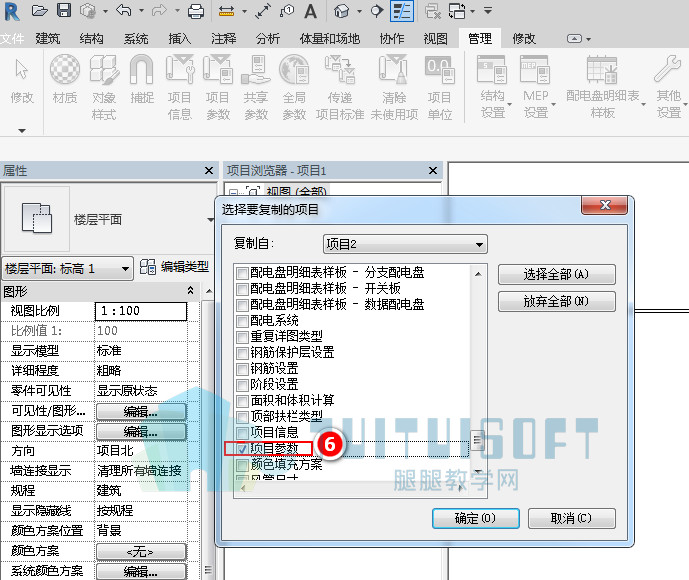Click the 取消(C) button

[571, 518]
